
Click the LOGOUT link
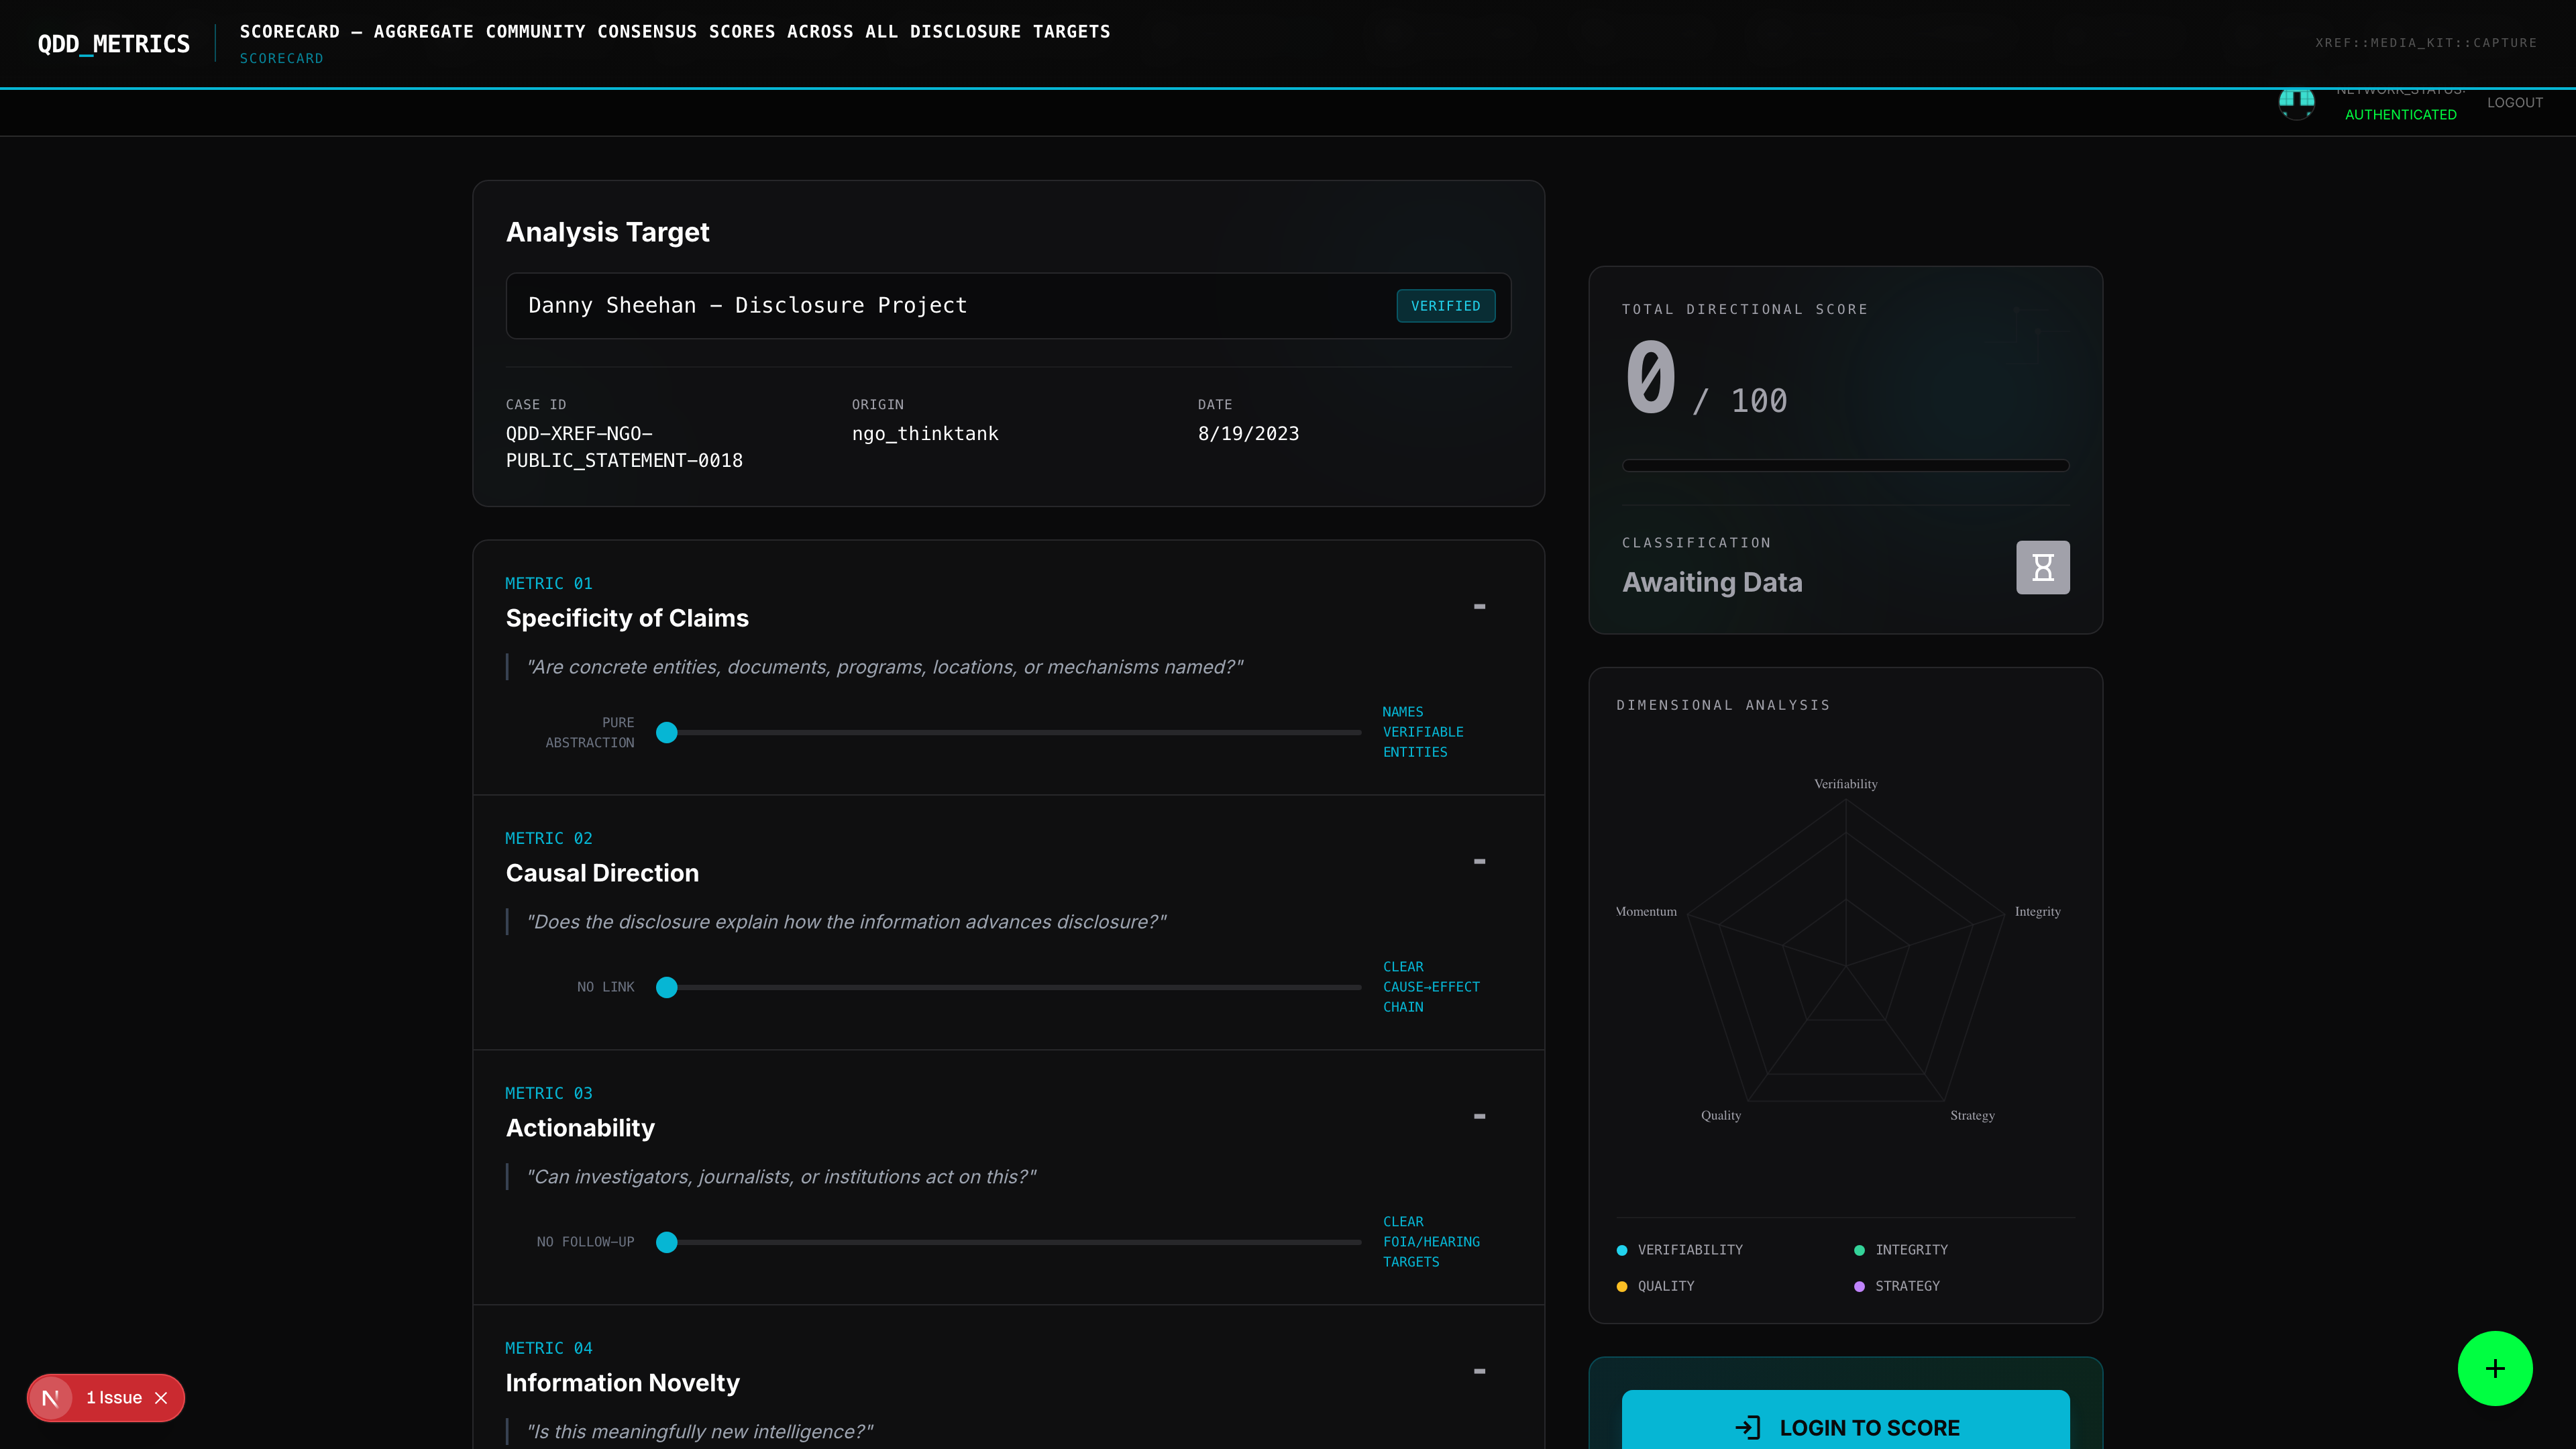tap(2514, 103)
